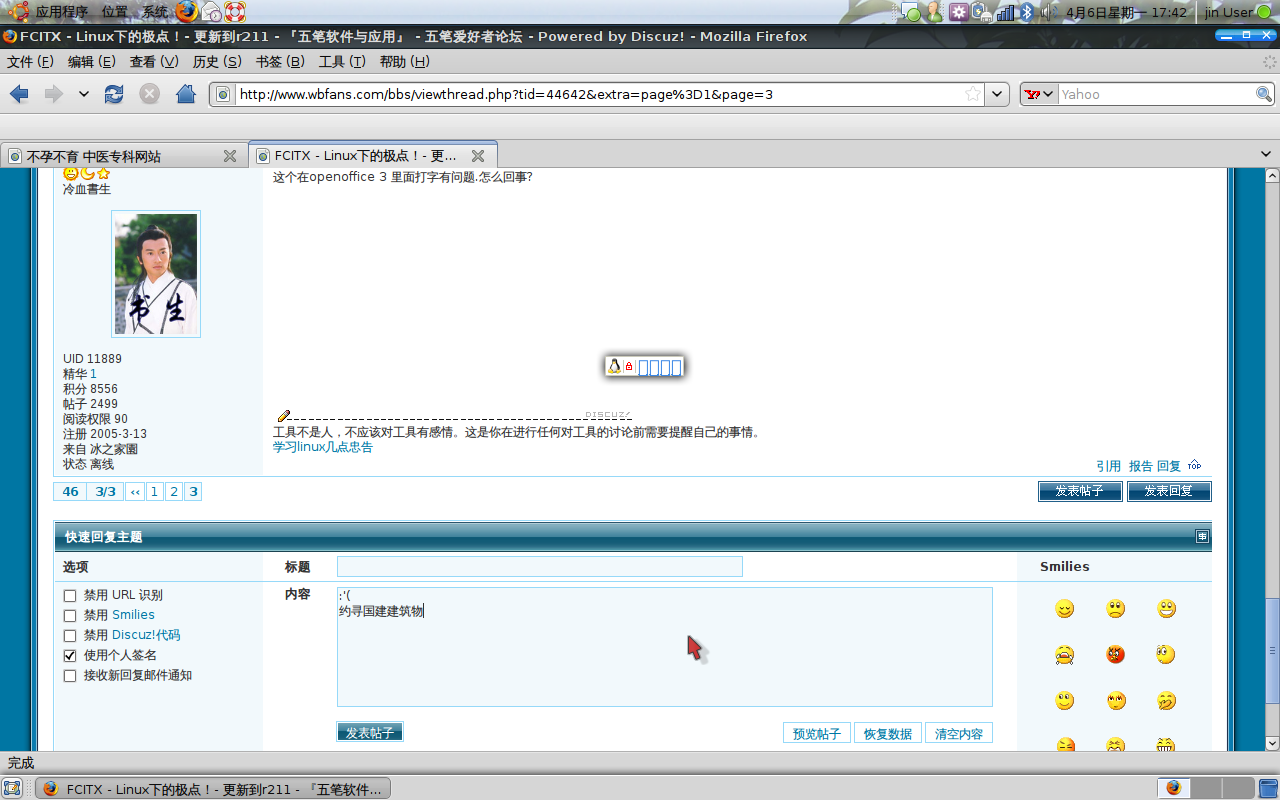Viewport: 1280px width, 800px height.
Task: Go back with the browser Back arrow
Action: pyautogui.click(x=20, y=94)
